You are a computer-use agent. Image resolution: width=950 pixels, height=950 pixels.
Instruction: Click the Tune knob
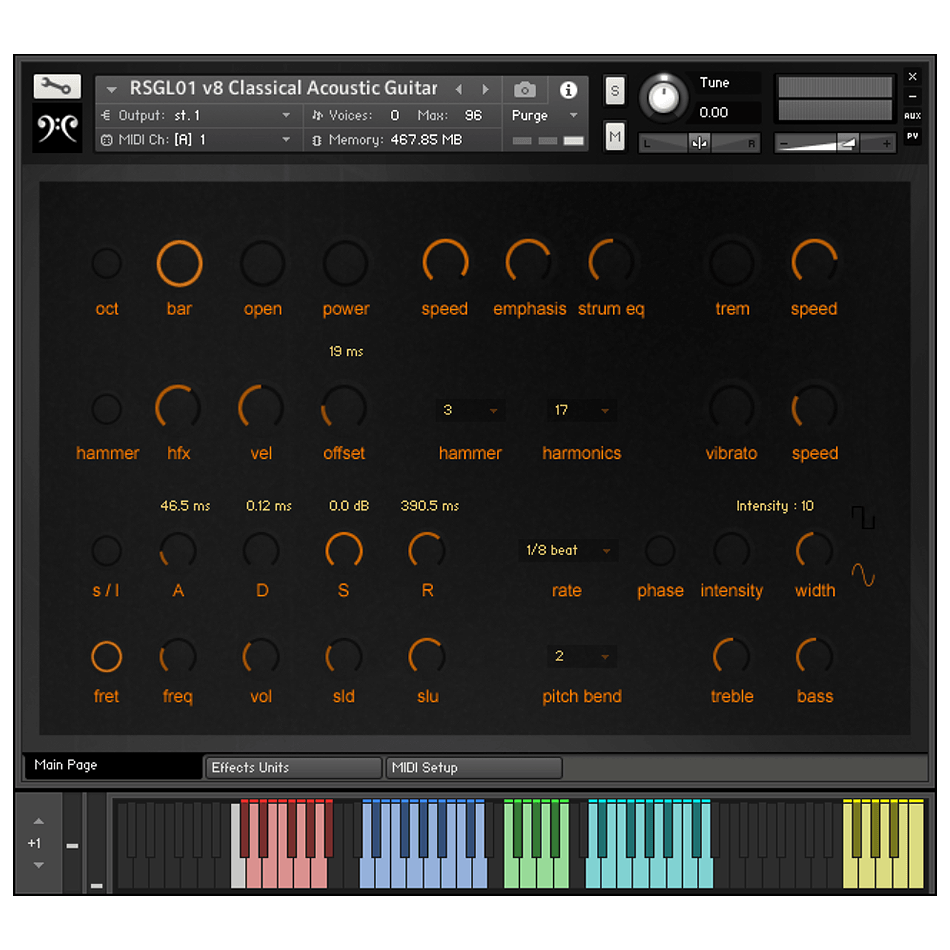663,98
